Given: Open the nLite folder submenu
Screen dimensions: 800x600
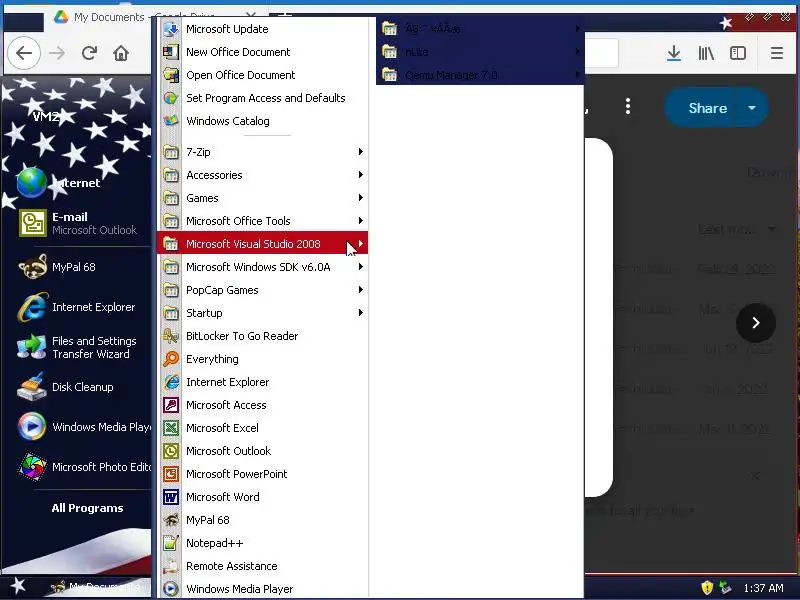Looking at the screenshot, I should (480, 52).
